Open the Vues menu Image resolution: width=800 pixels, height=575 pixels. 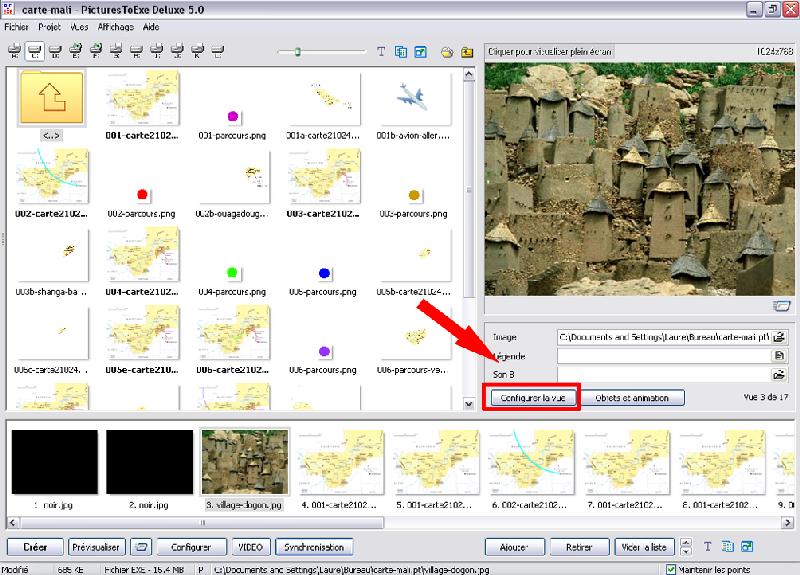point(79,27)
